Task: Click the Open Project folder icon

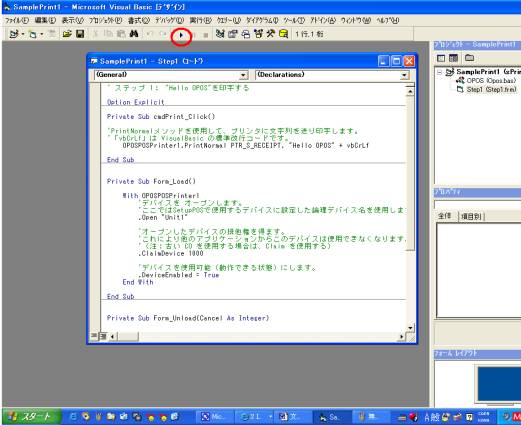Action: (67, 34)
